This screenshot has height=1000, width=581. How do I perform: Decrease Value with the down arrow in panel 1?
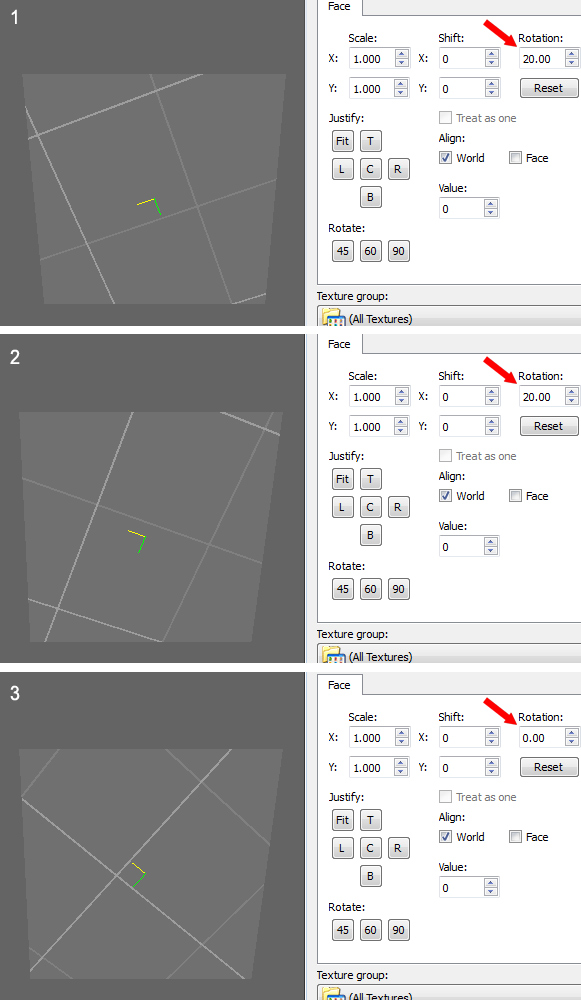click(x=491, y=212)
